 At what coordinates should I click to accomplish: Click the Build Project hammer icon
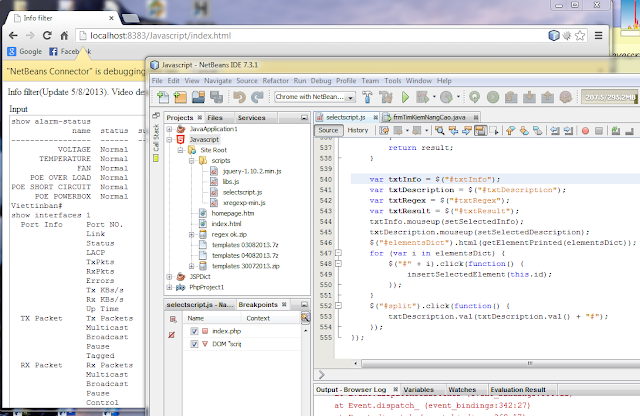(x=367, y=97)
